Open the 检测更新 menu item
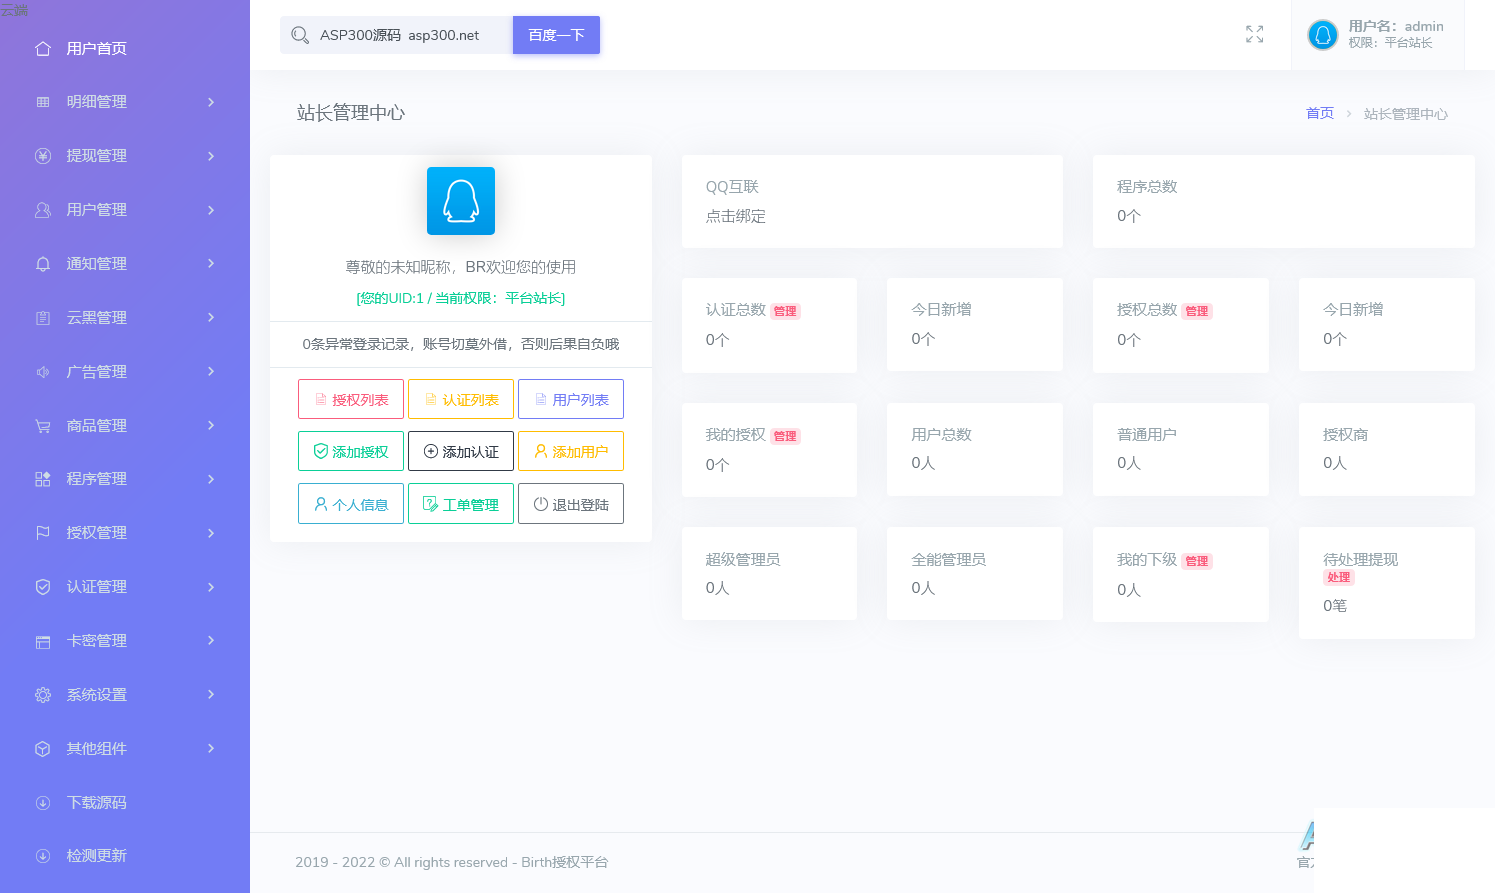 coord(96,856)
